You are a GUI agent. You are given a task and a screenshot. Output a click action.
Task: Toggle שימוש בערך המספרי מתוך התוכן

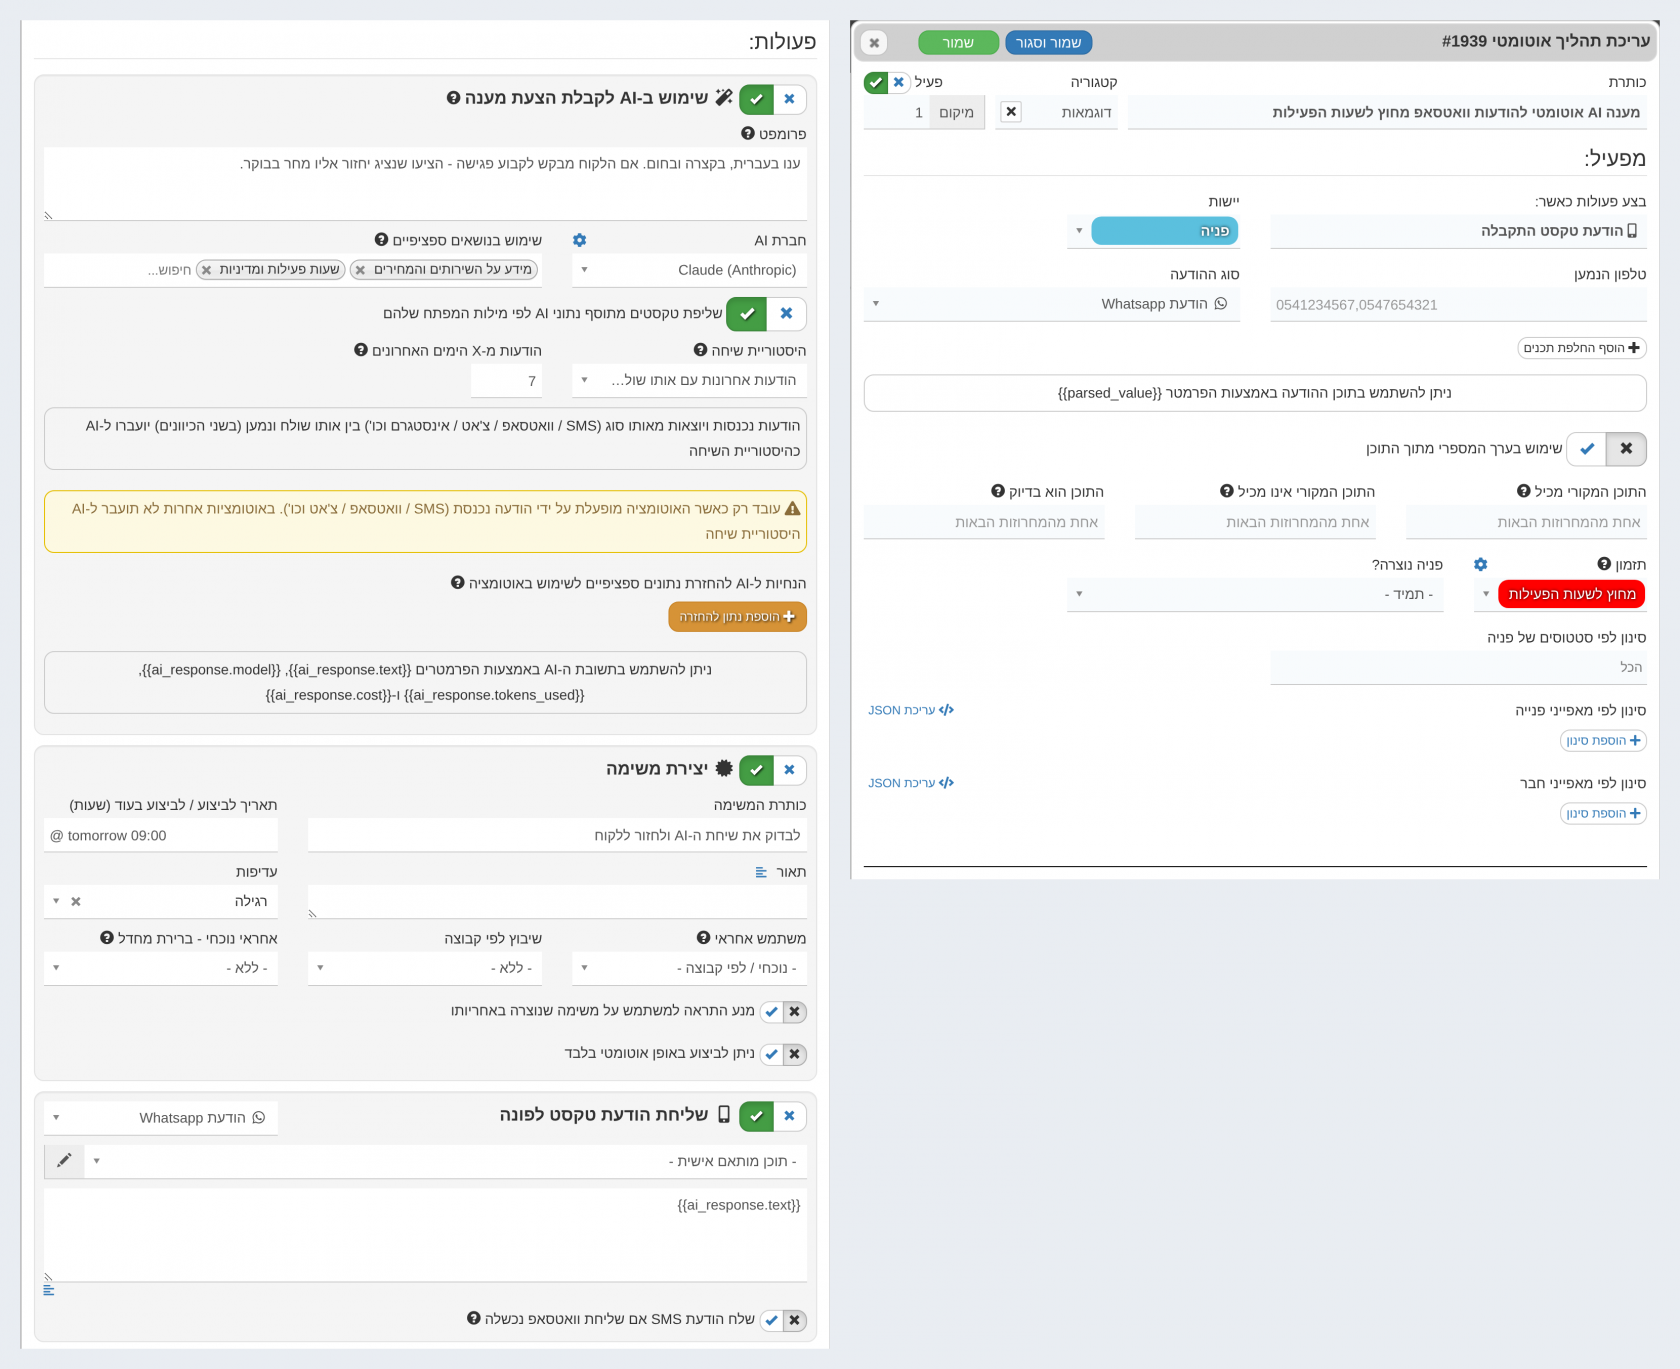pos(1606,449)
